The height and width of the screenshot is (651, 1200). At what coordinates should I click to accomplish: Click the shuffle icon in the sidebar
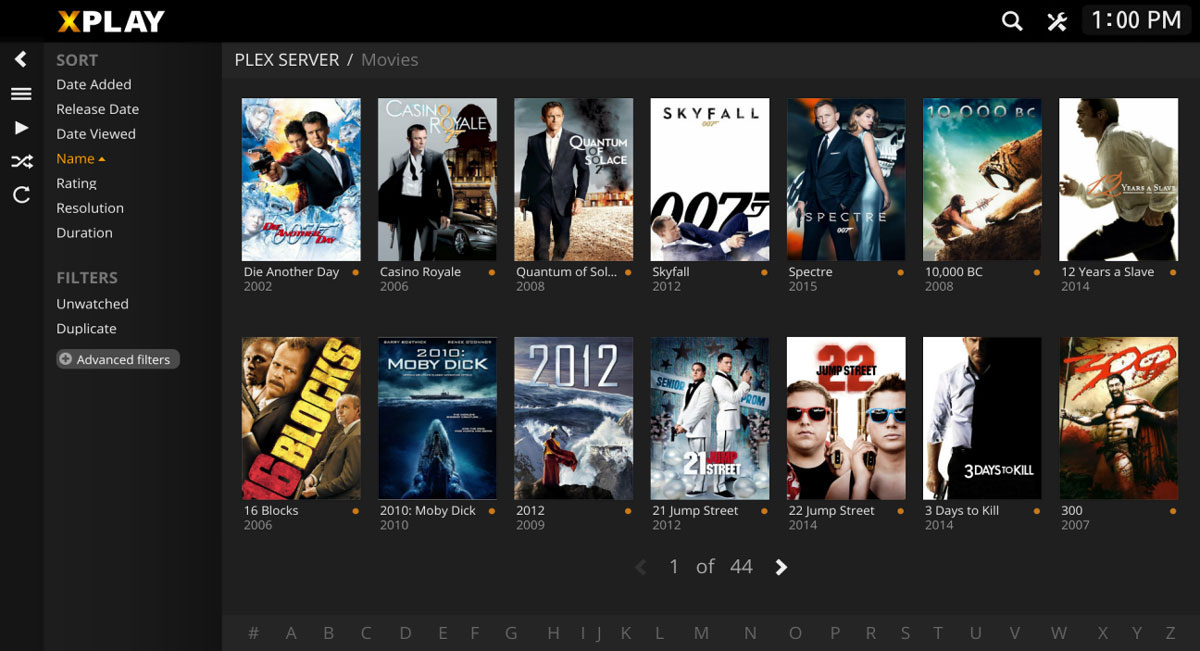click(21, 161)
